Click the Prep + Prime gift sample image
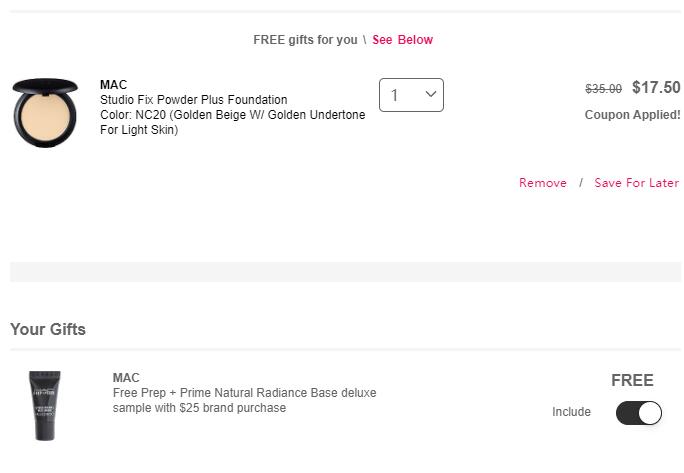This screenshot has width=684, height=473. [44, 405]
